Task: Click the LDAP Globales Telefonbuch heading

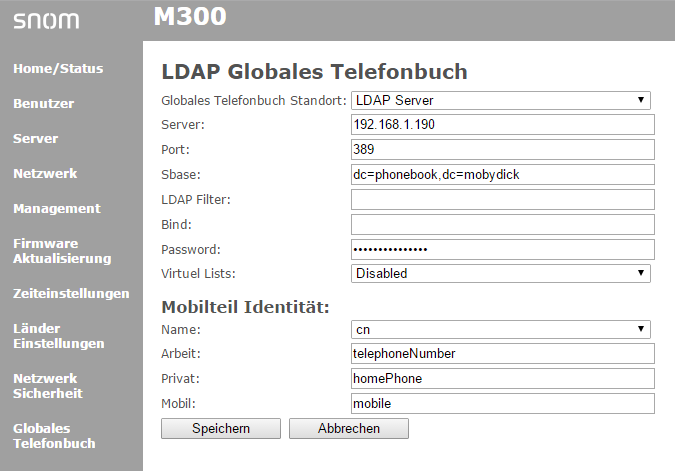Action: 314,71
